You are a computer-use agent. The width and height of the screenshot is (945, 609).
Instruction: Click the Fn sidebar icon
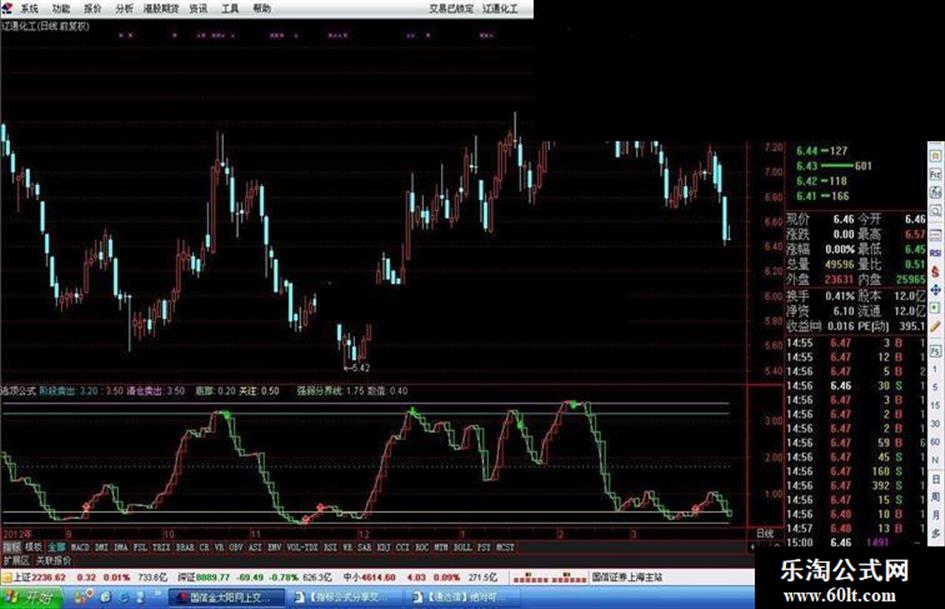(936, 174)
